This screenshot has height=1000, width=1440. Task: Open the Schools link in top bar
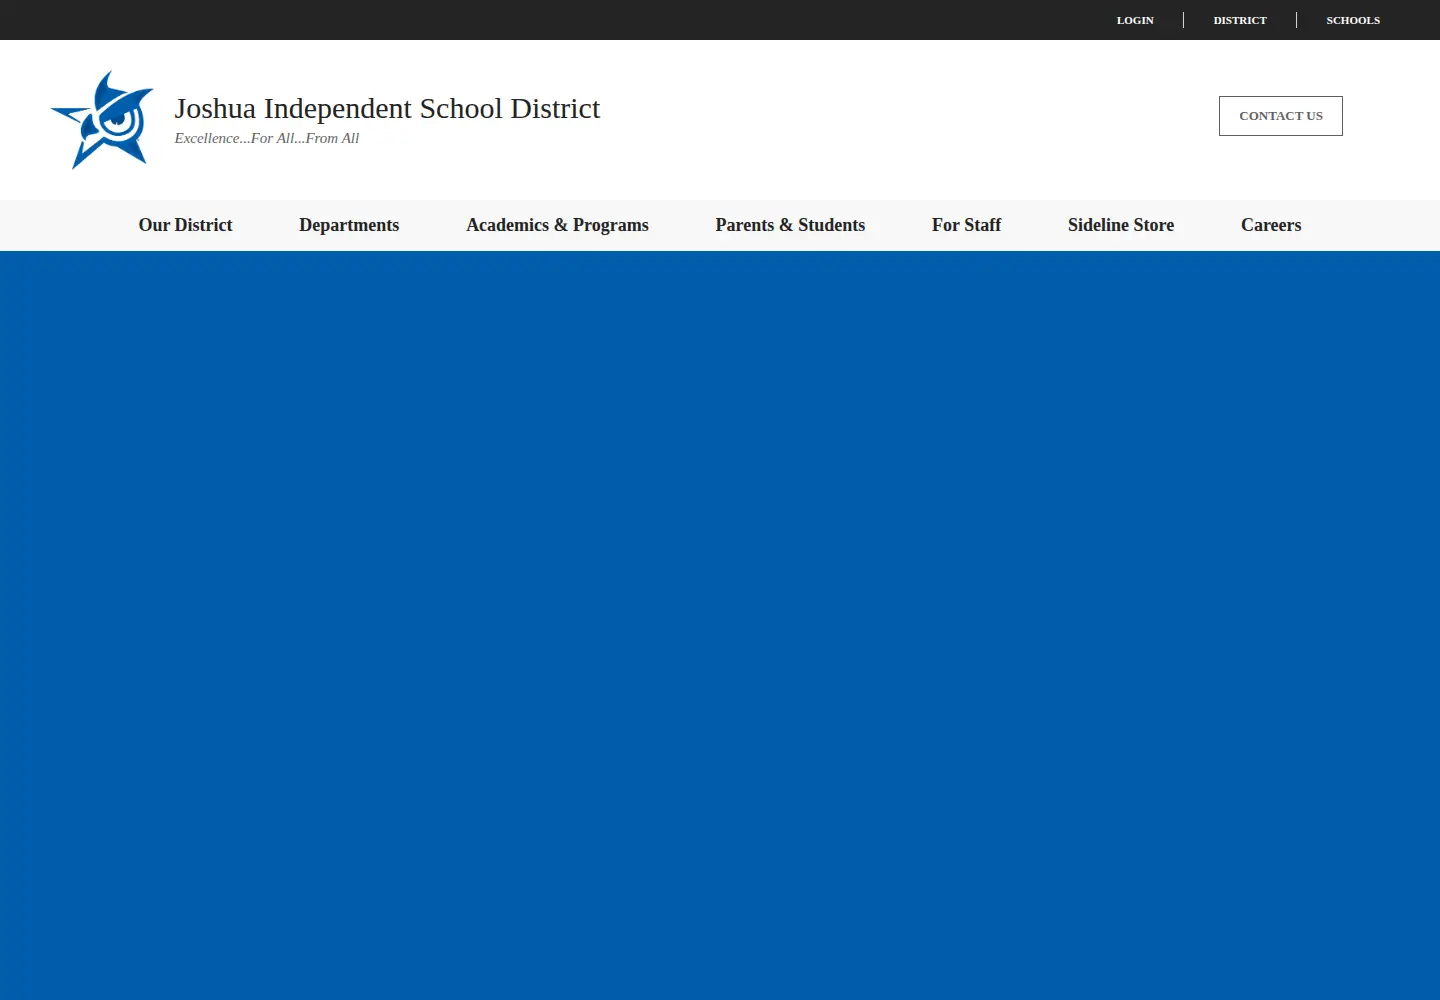point(1353,20)
